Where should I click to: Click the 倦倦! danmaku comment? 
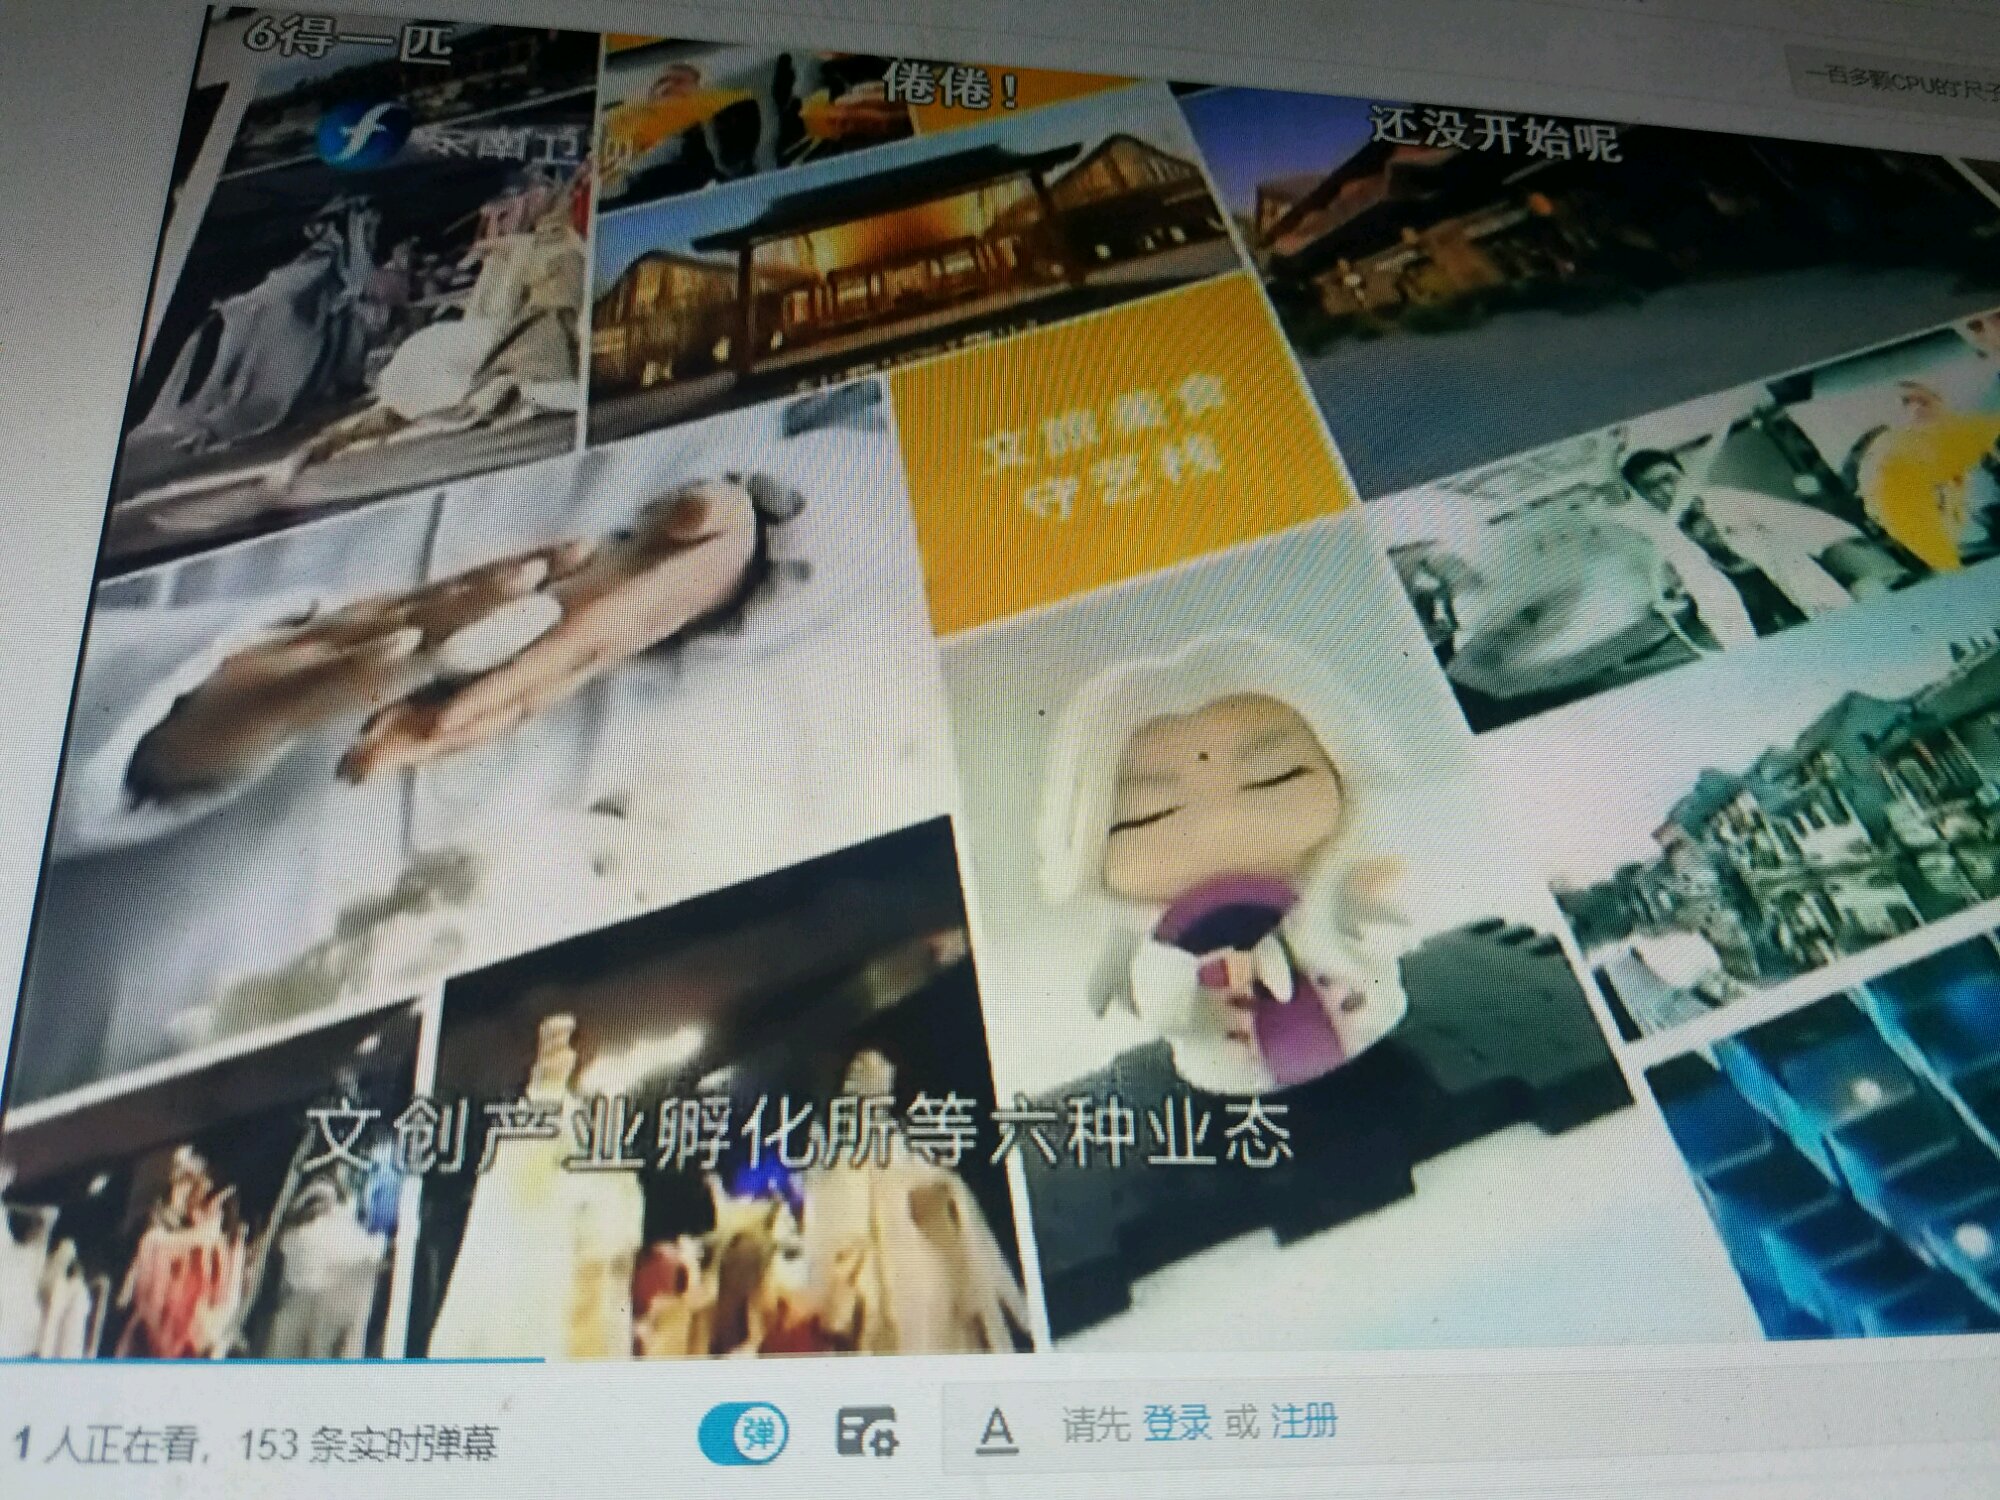point(950,88)
